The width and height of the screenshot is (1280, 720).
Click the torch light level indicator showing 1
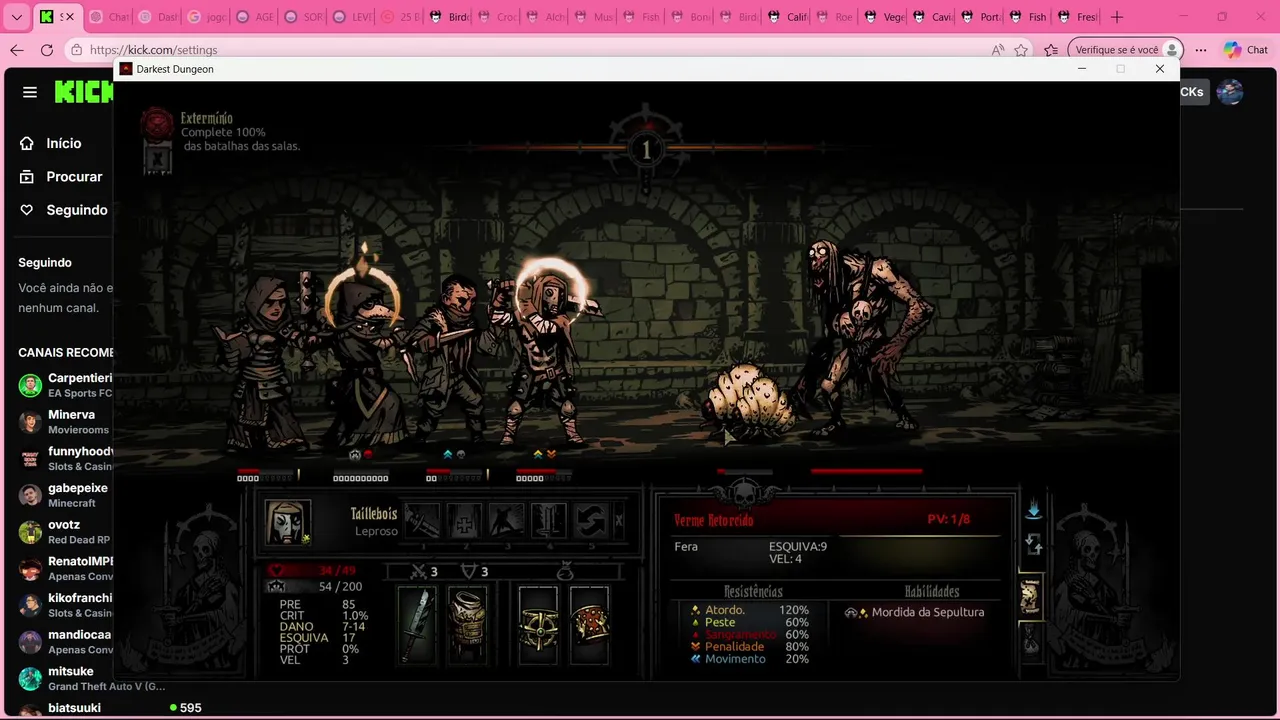pos(646,150)
